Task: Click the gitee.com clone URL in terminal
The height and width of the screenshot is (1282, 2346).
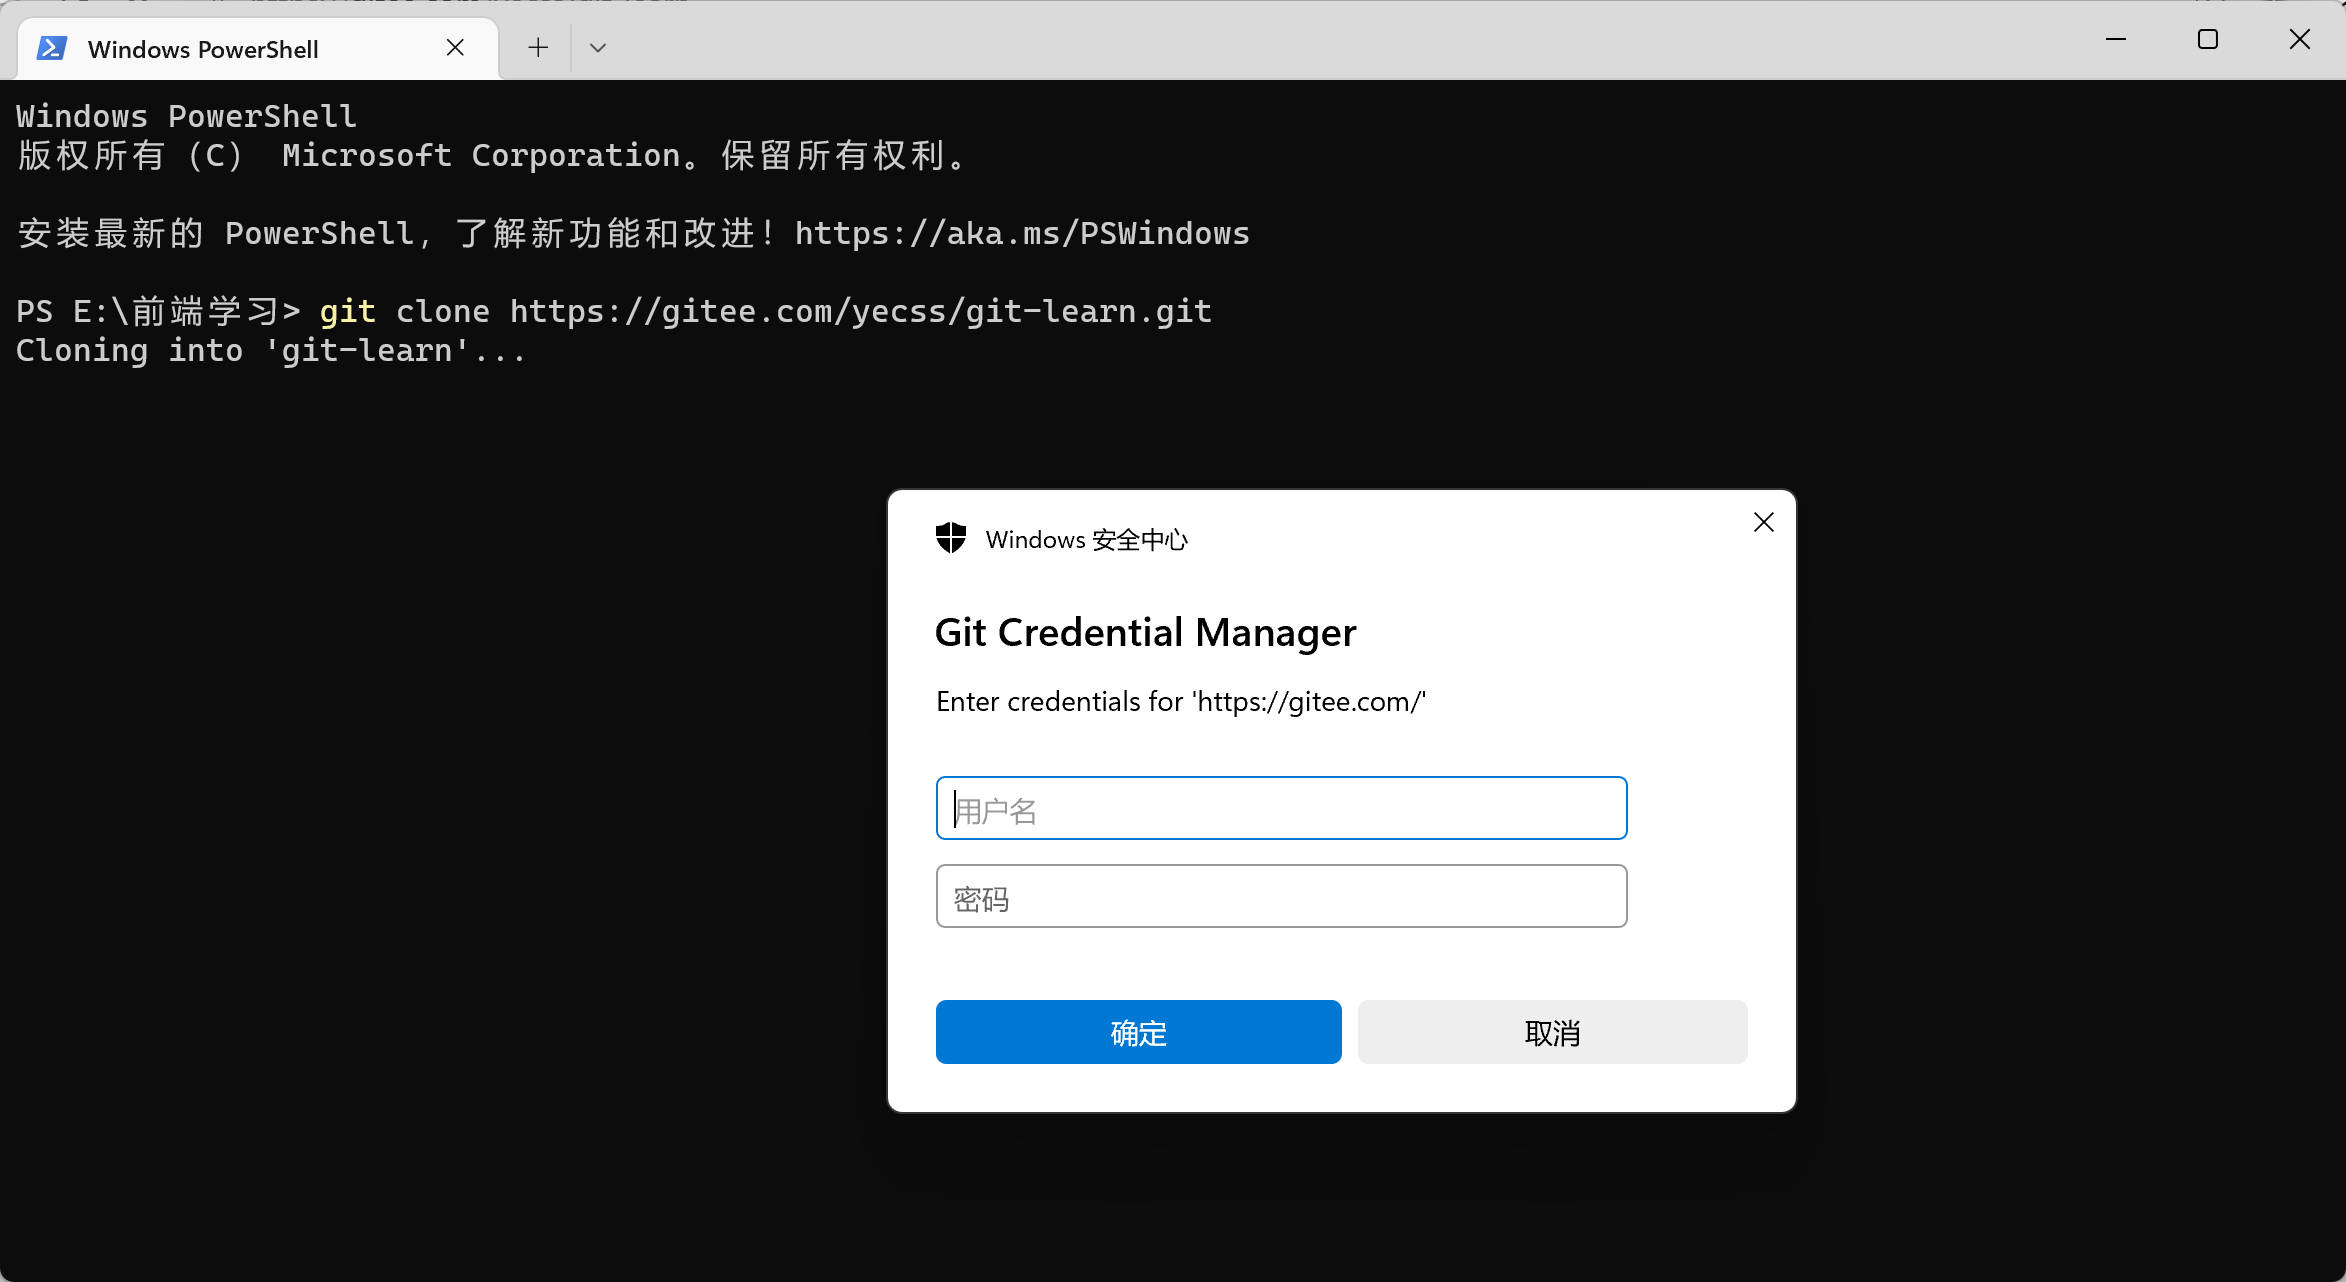Action: 860,312
